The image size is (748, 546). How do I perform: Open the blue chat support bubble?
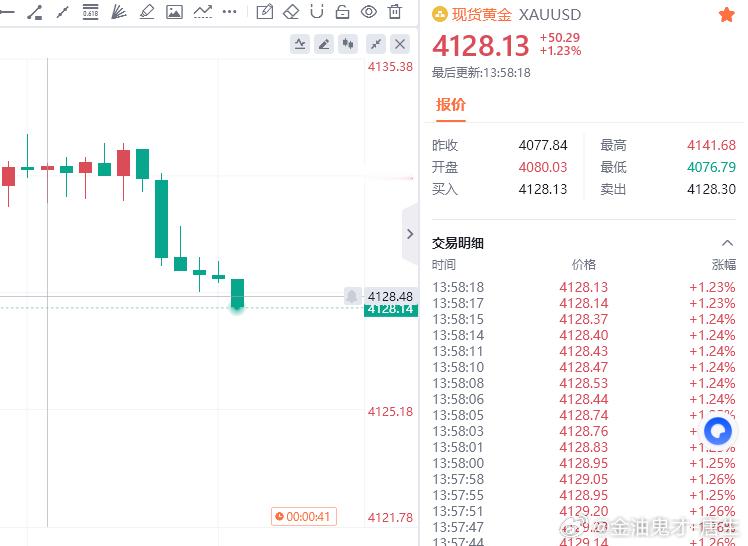(718, 431)
